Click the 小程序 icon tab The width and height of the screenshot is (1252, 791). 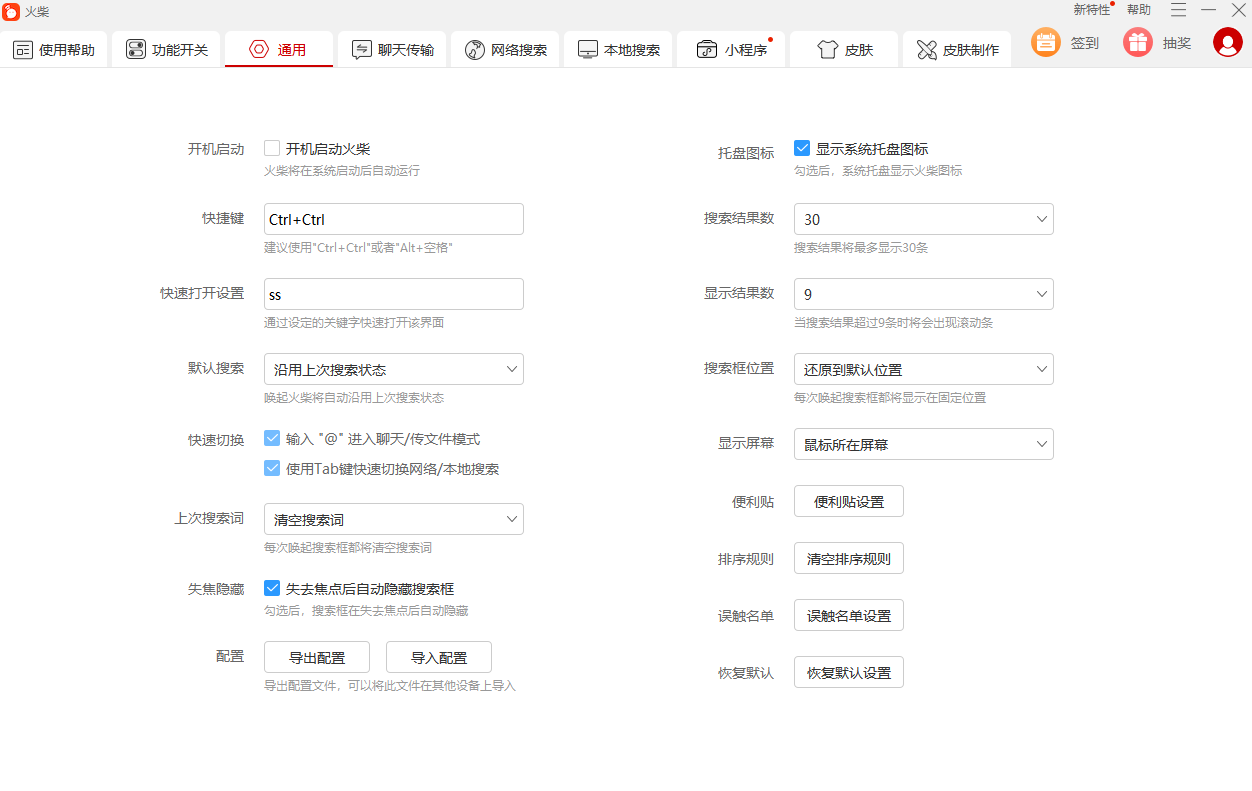point(707,49)
